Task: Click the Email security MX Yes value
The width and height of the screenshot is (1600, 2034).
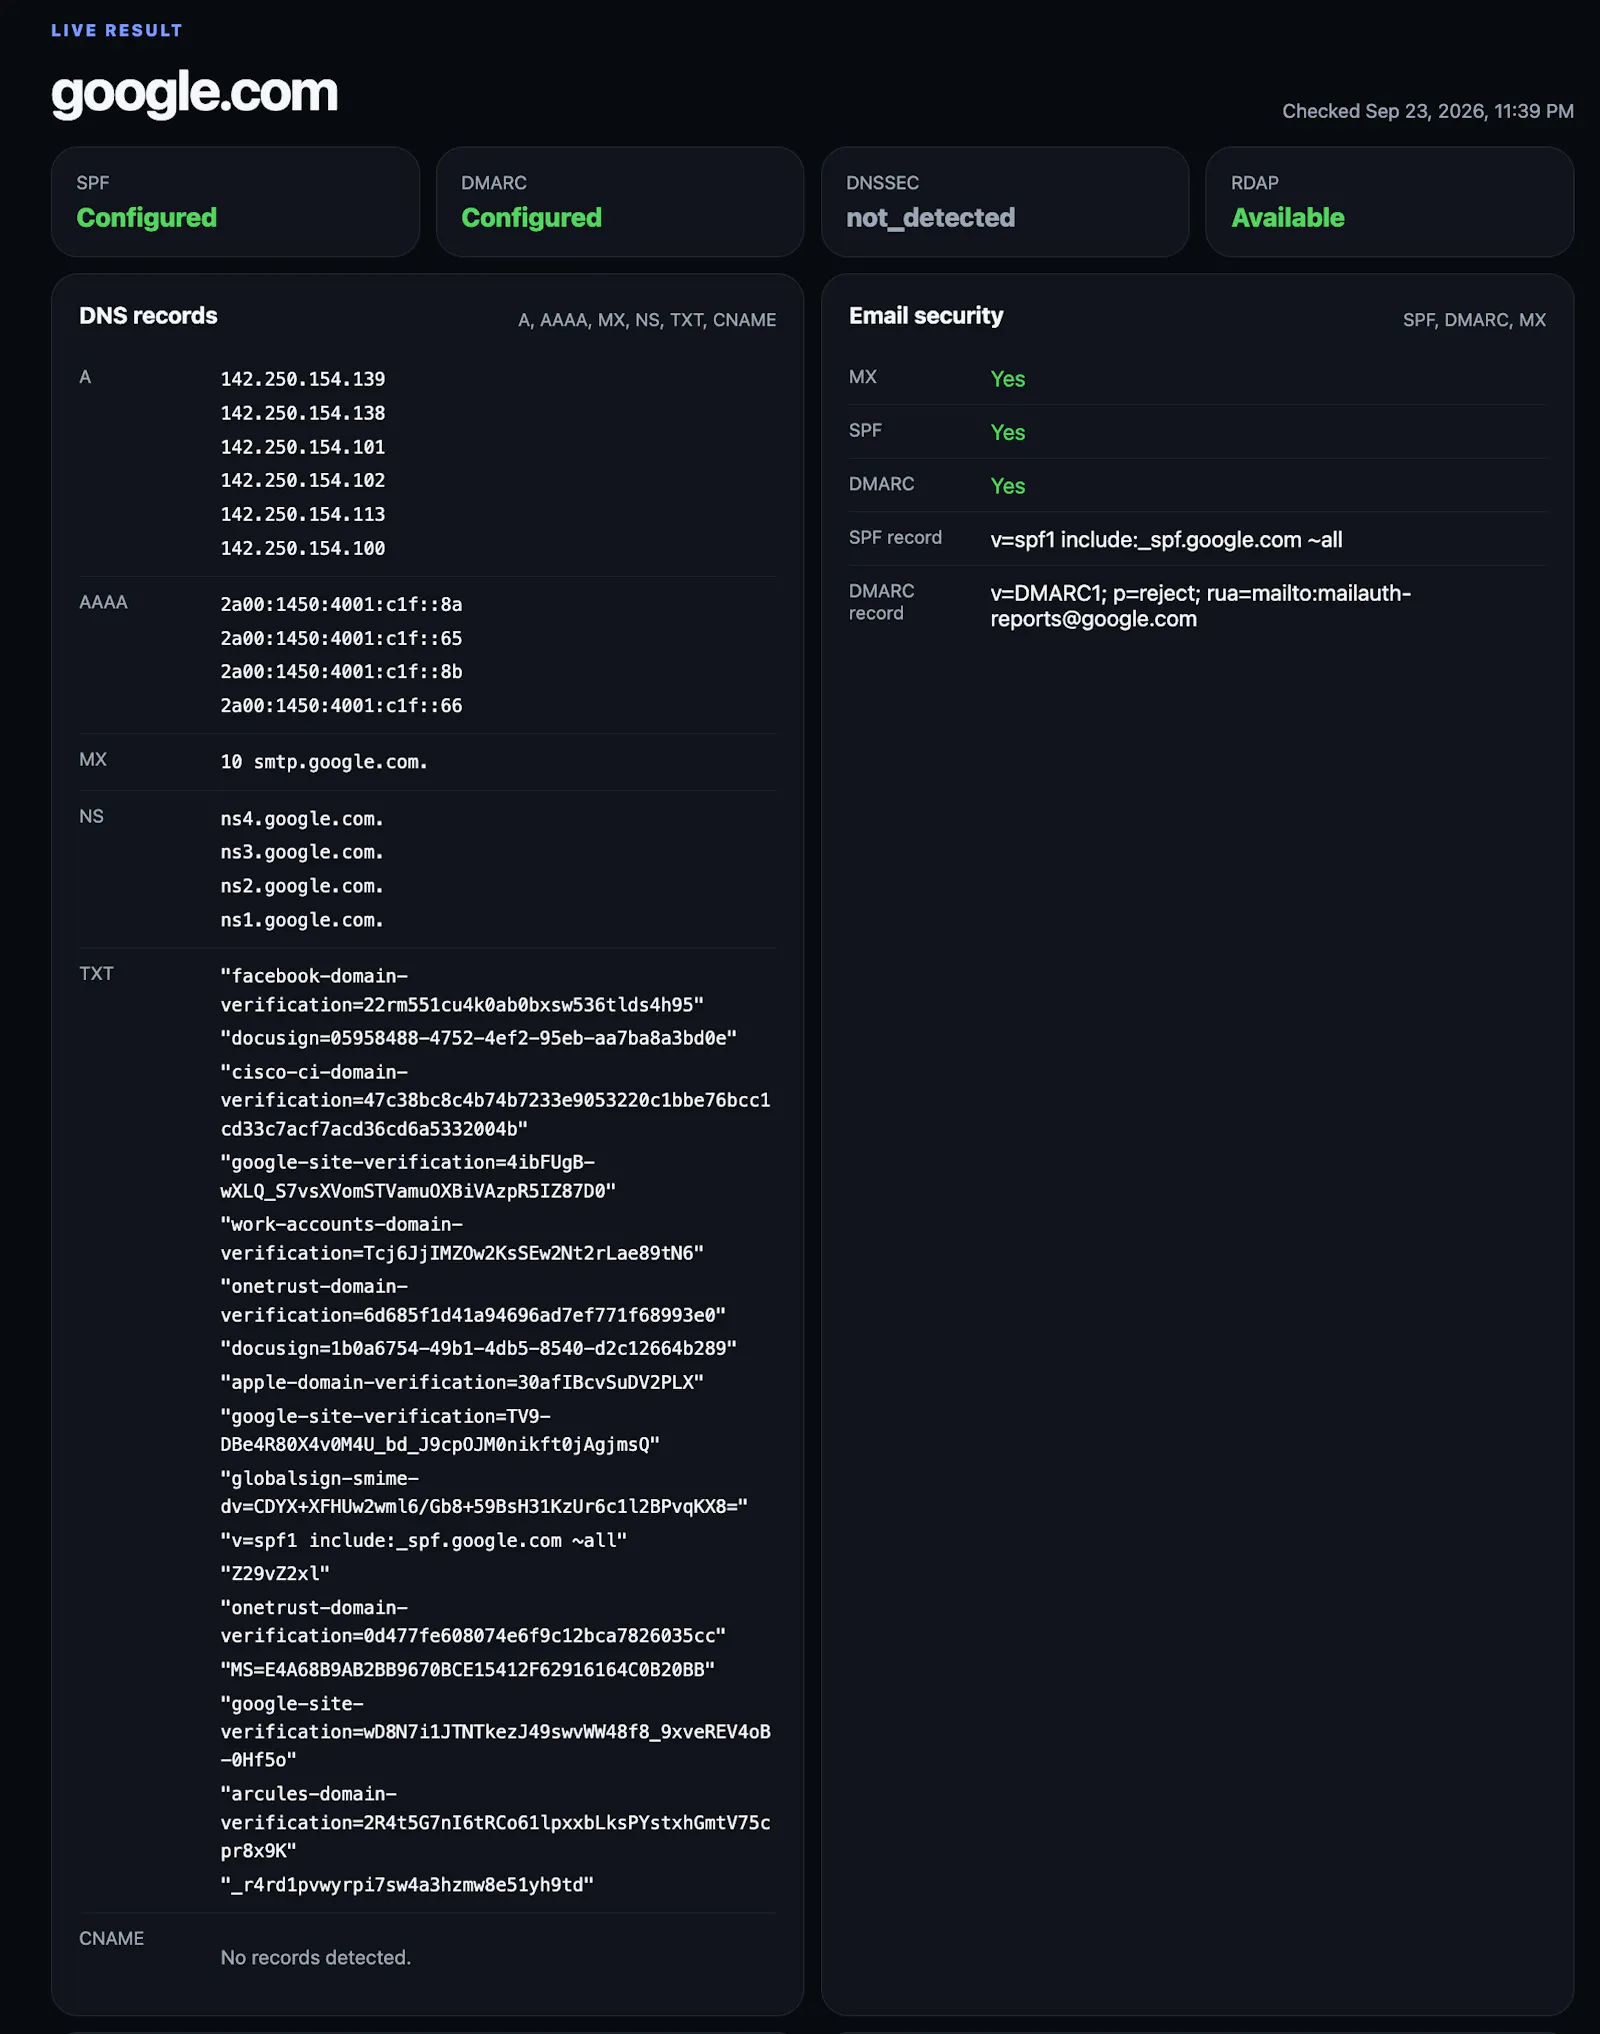Action: tap(1008, 379)
